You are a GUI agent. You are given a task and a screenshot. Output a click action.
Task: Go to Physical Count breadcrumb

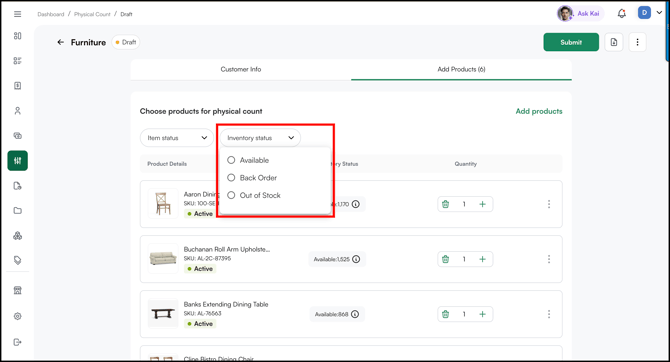pyautogui.click(x=92, y=14)
